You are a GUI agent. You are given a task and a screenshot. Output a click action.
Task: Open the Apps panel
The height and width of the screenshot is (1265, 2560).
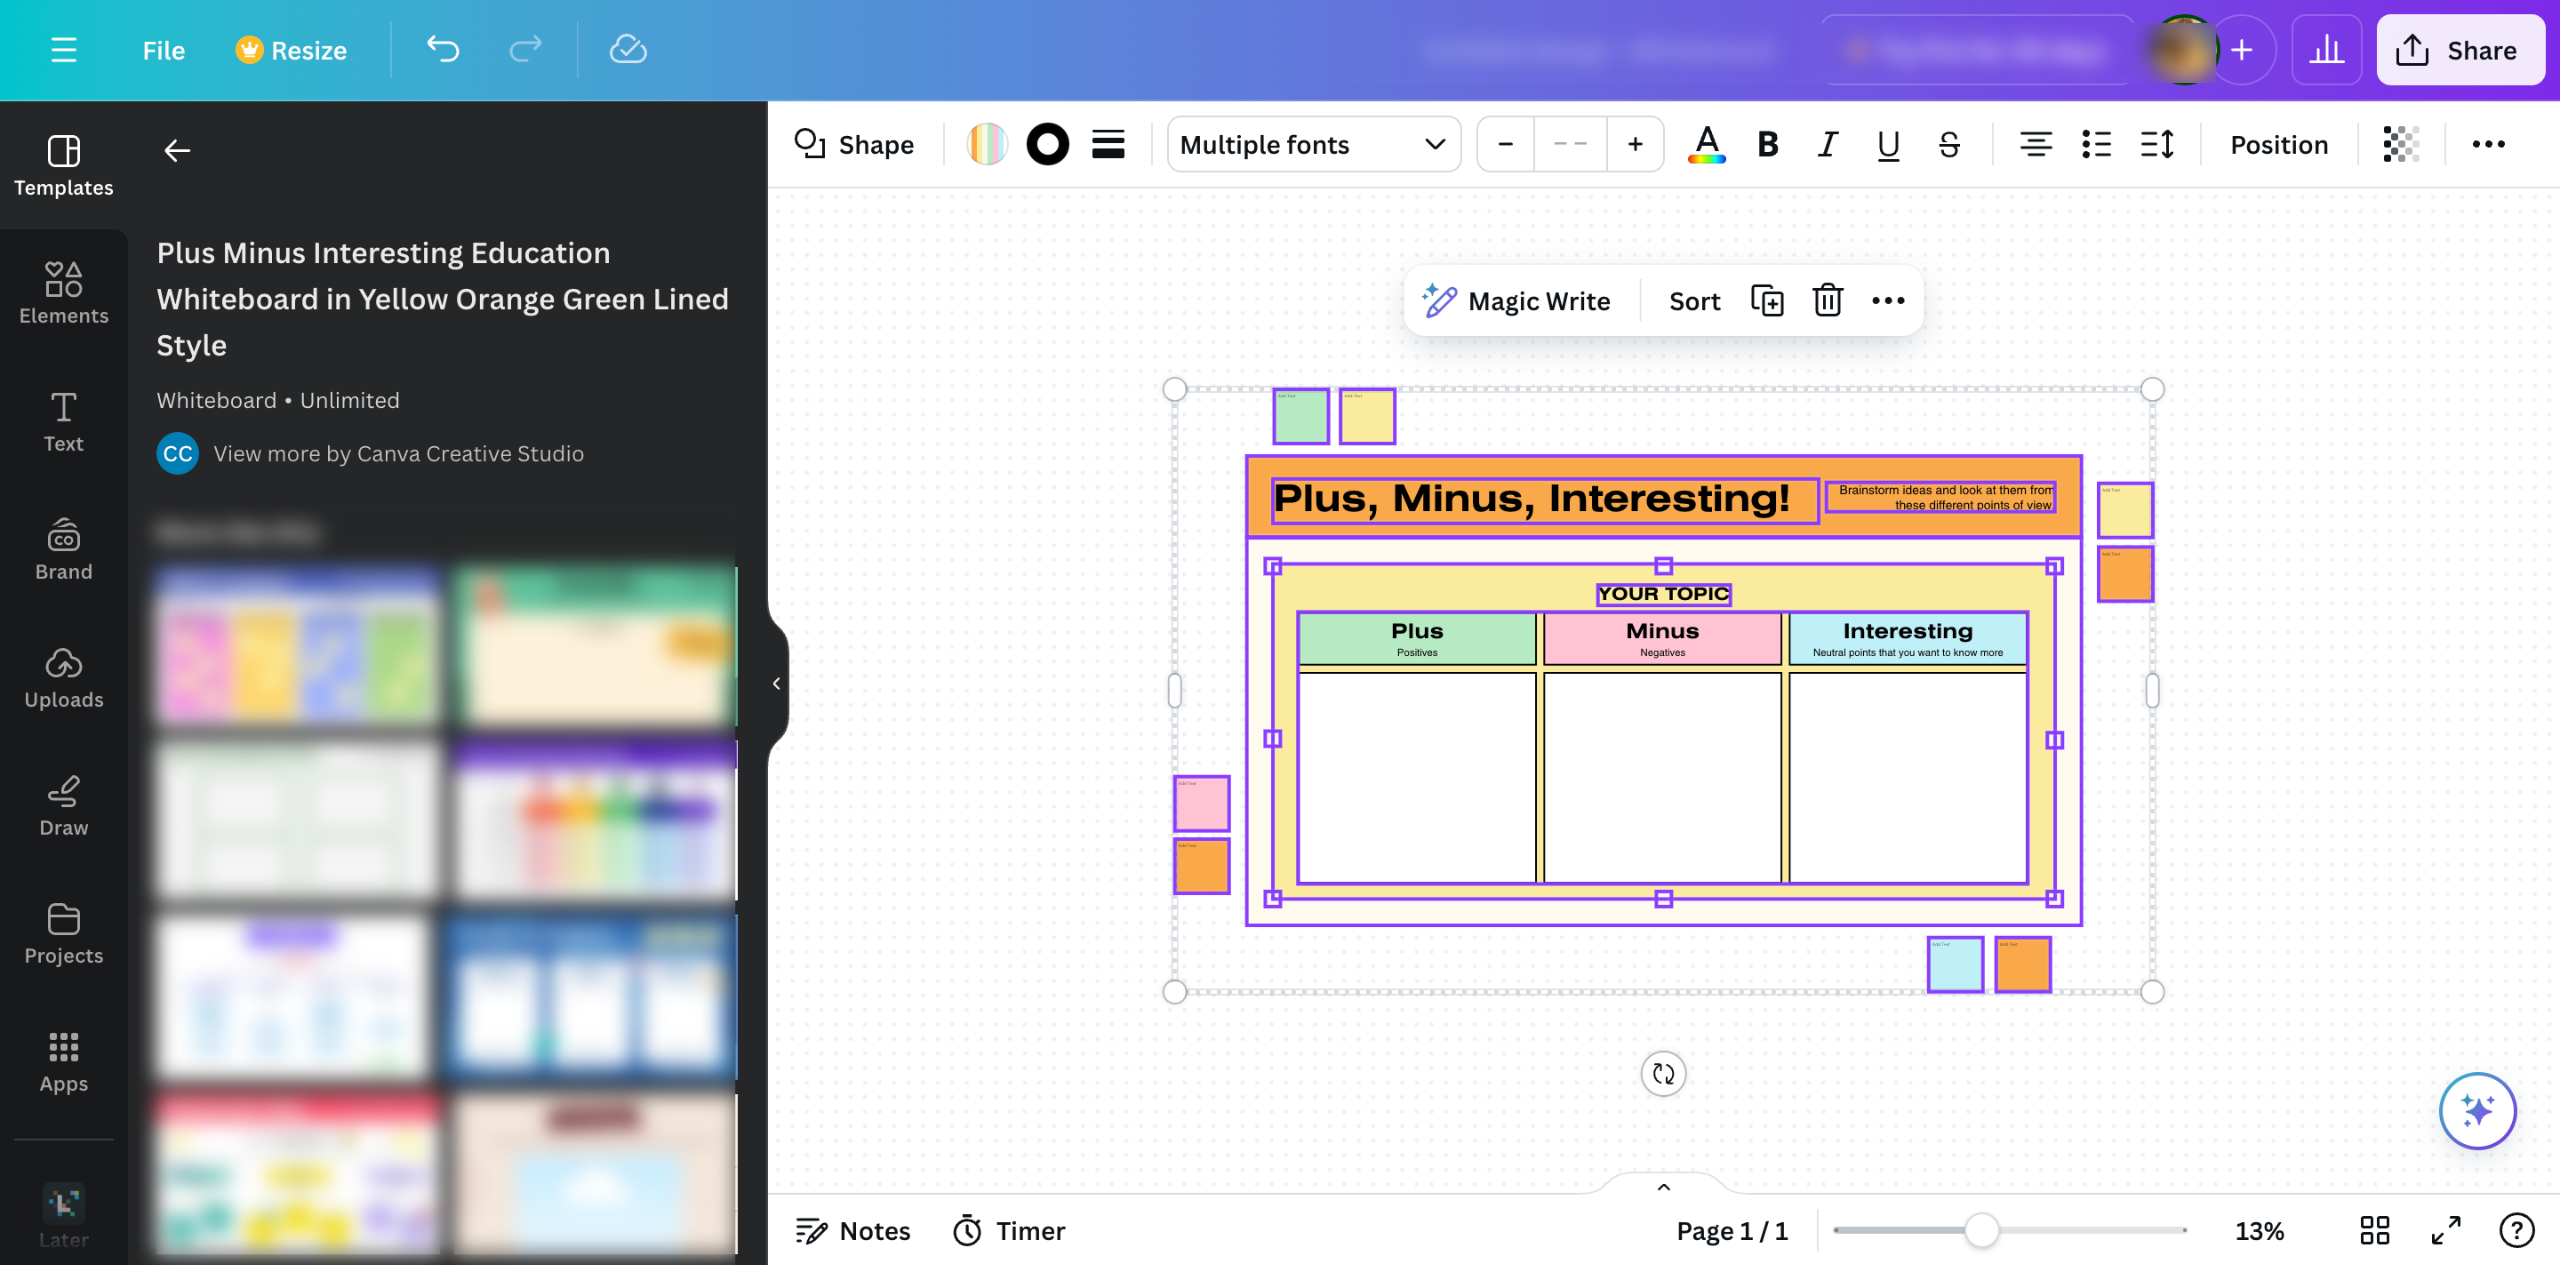coord(64,1061)
